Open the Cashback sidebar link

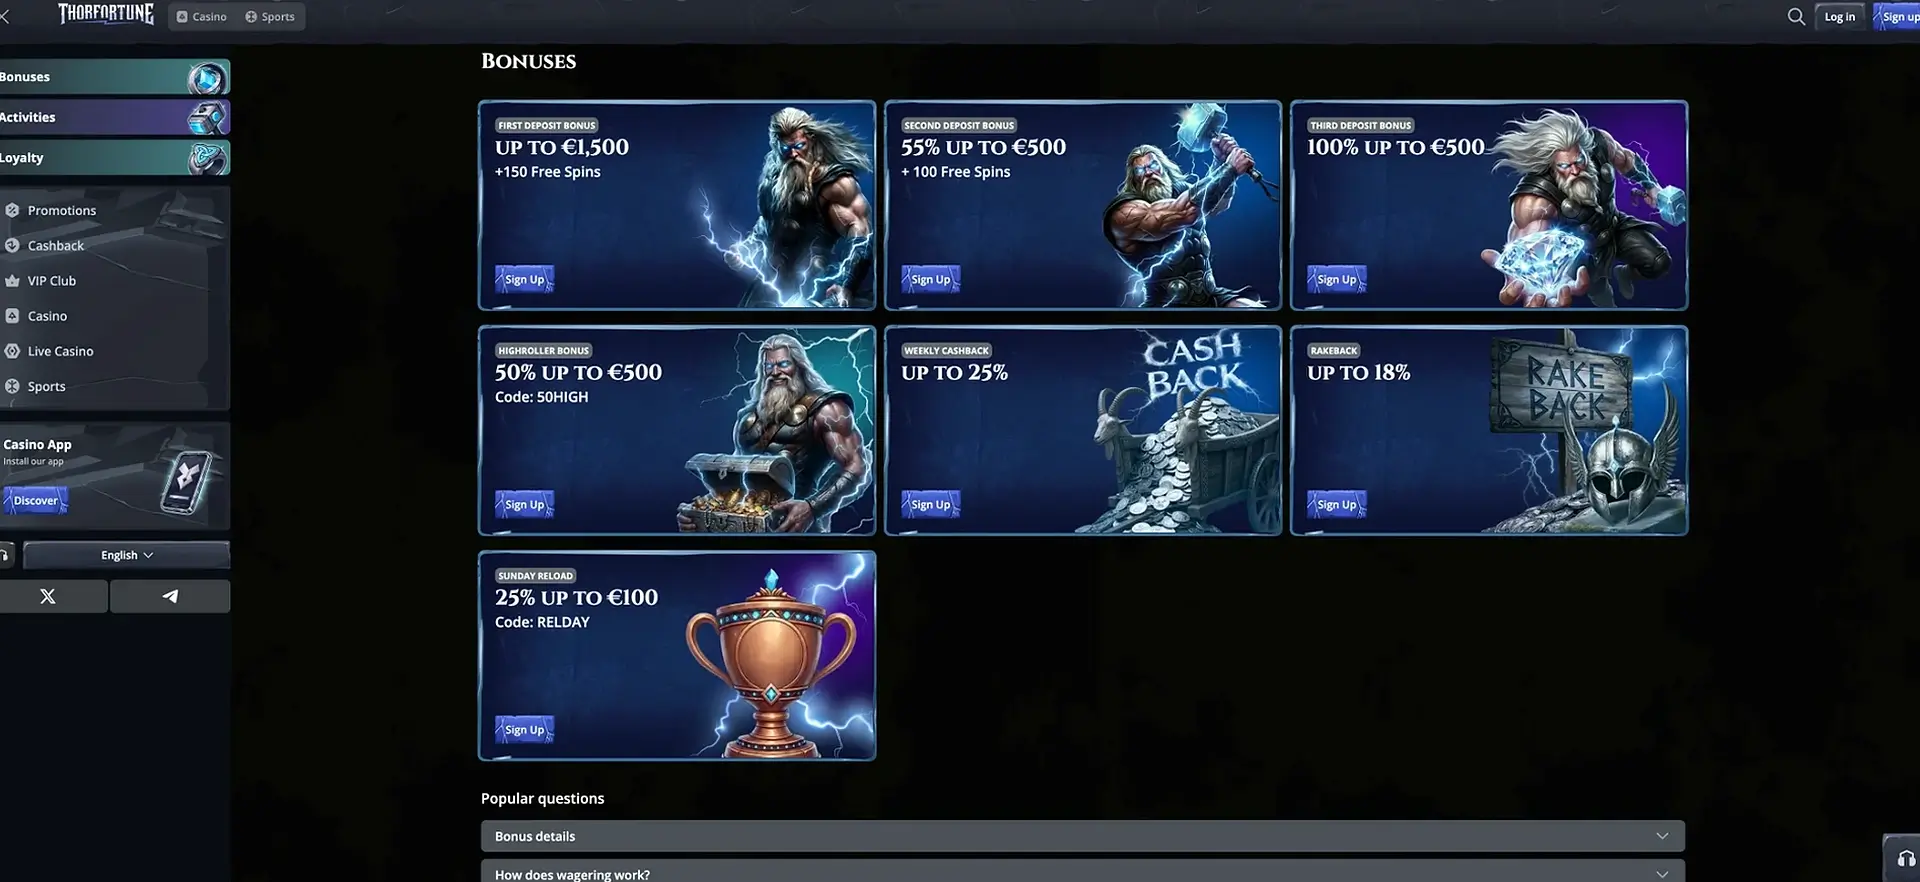click(x=56, y=245)
